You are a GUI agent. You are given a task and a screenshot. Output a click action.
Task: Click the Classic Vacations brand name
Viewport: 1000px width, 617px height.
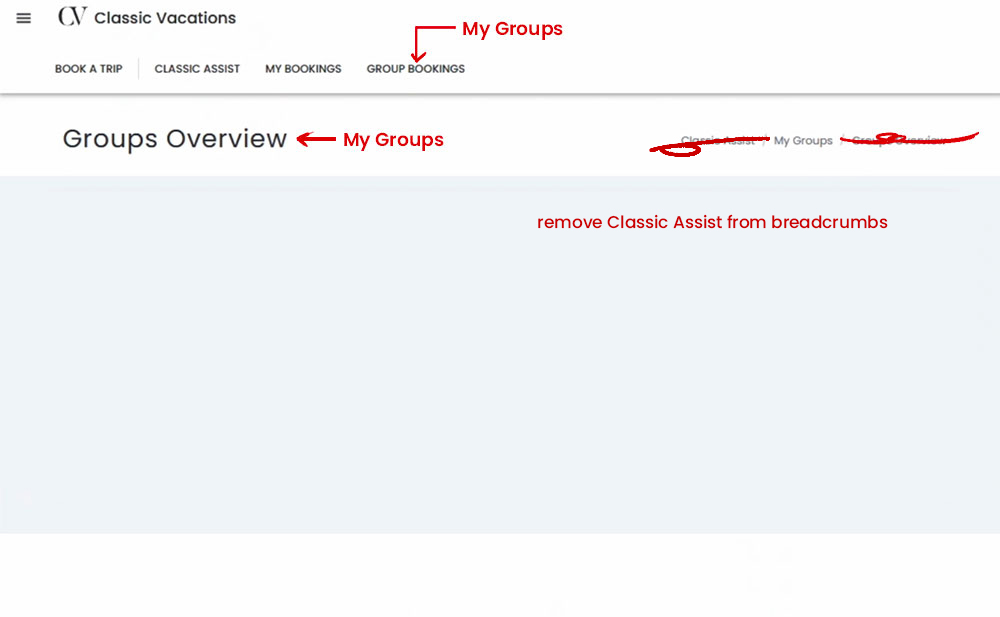[165, 18]
